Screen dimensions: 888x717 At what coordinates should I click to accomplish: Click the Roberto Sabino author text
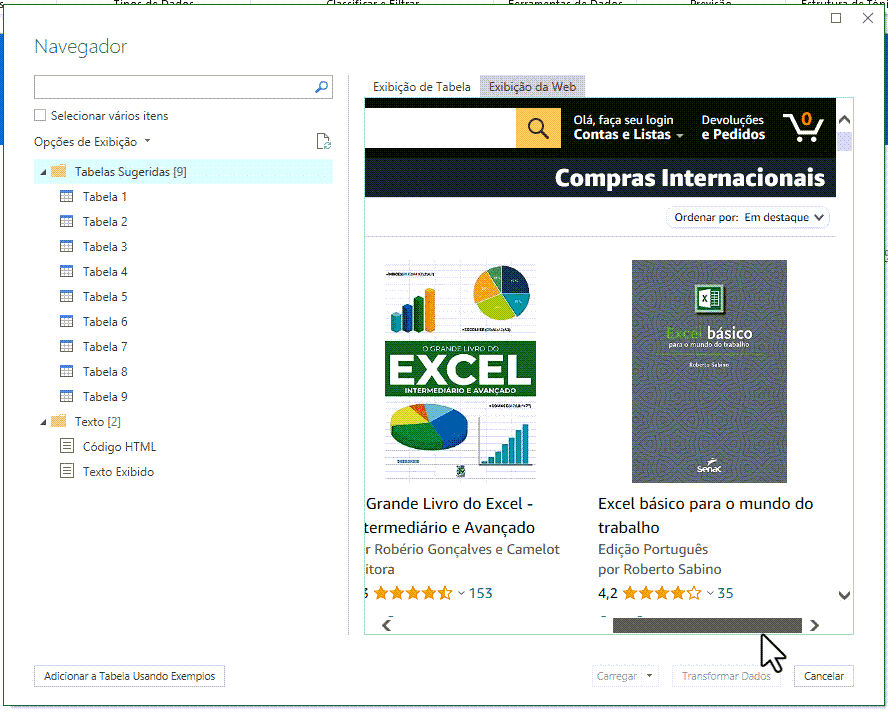click(x=672, y=569)
